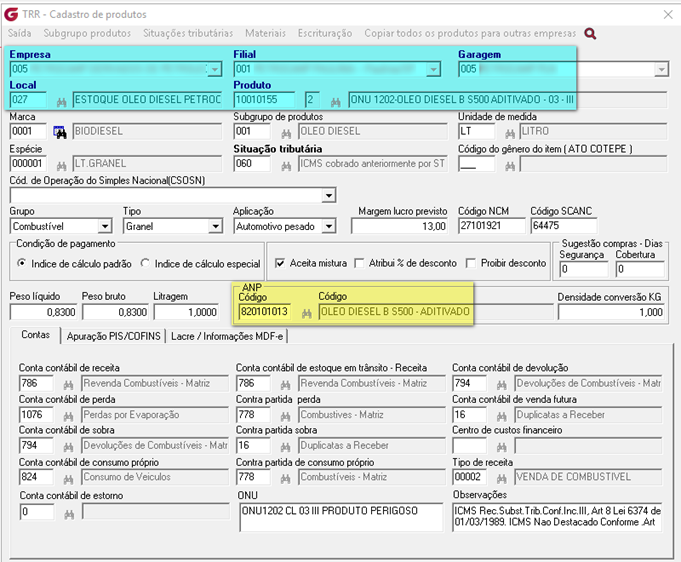This screenshot has width=681, height=562.
Task: Click the Observações text box
Action: (x=557, y=517)
